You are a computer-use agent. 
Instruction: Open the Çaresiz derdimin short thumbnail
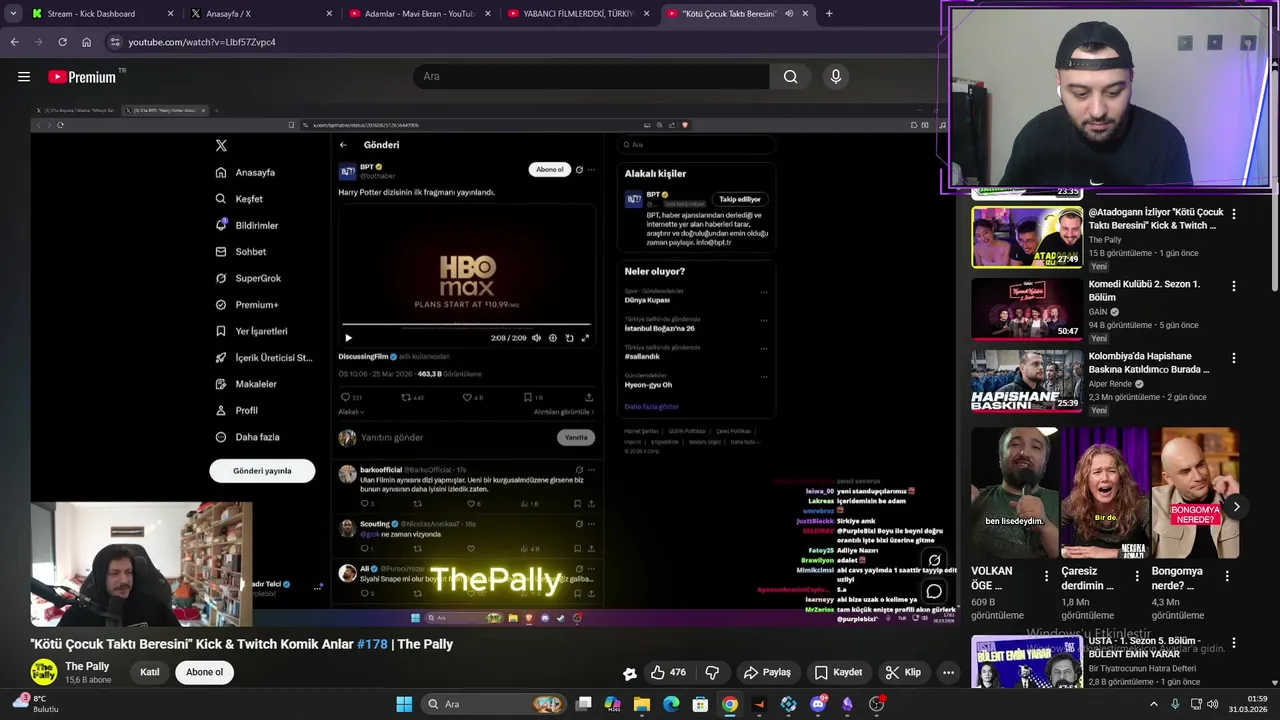1105,492
